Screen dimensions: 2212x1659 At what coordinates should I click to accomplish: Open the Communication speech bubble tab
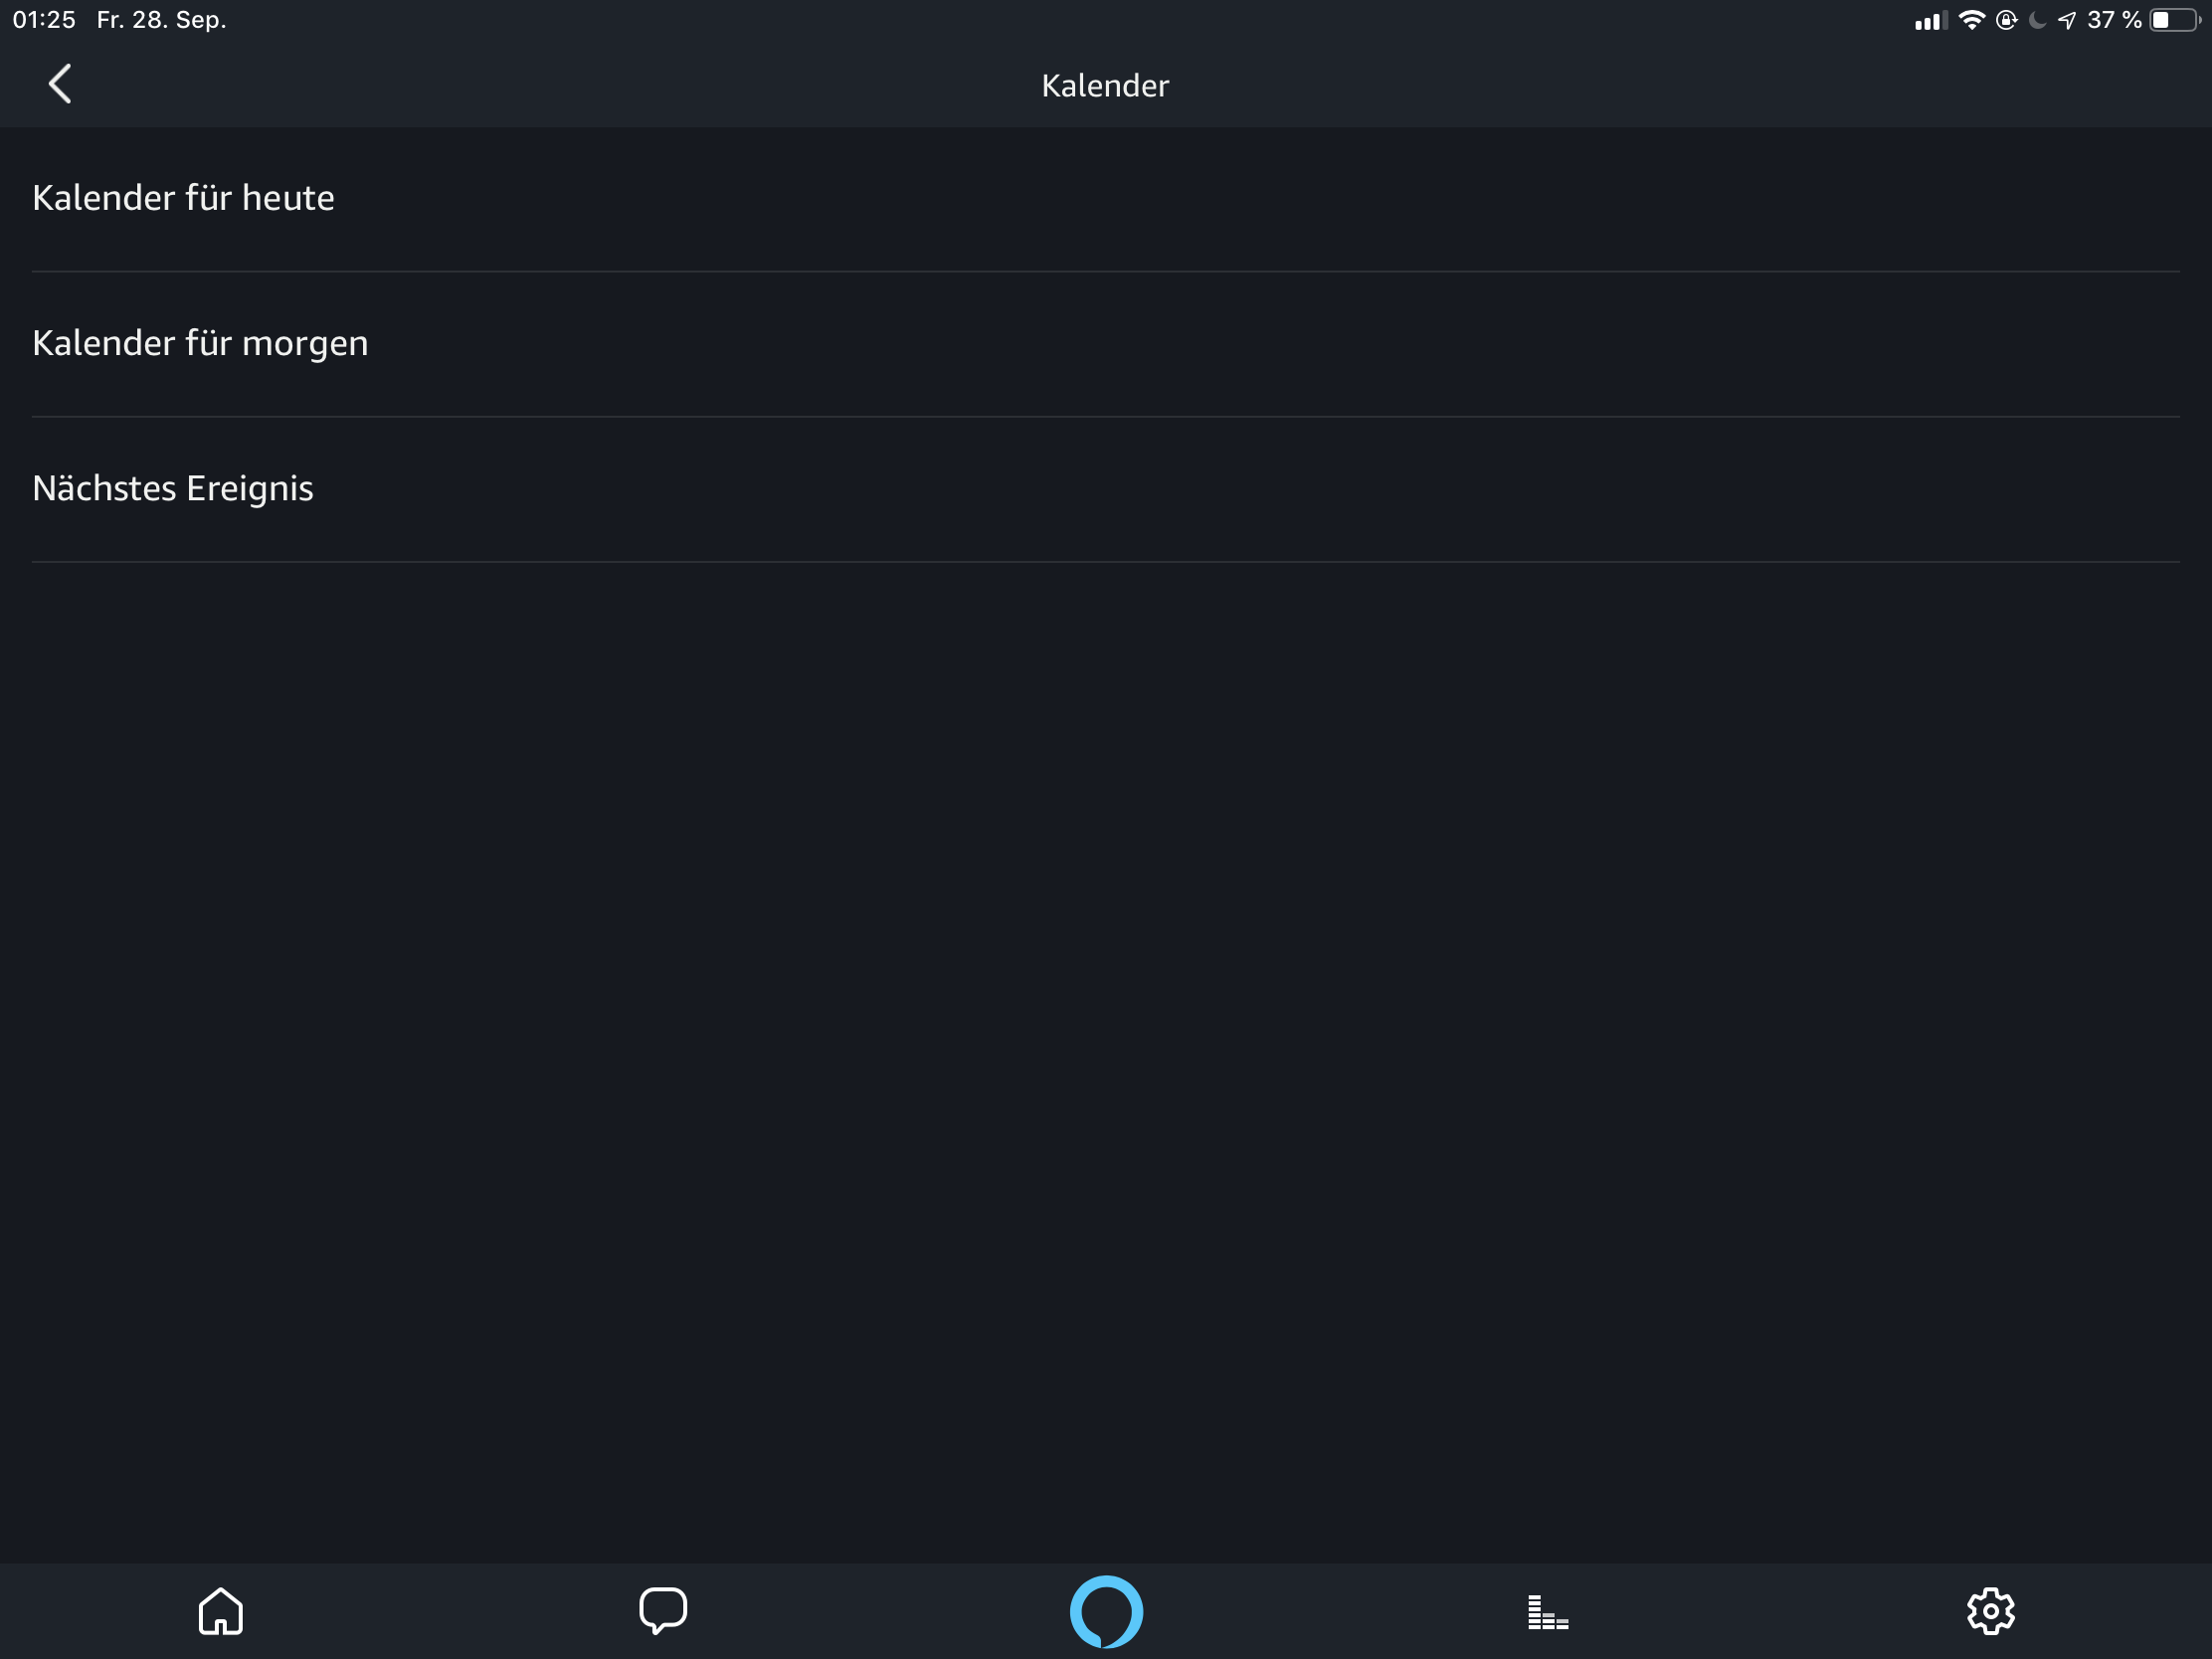[663, 1611]
